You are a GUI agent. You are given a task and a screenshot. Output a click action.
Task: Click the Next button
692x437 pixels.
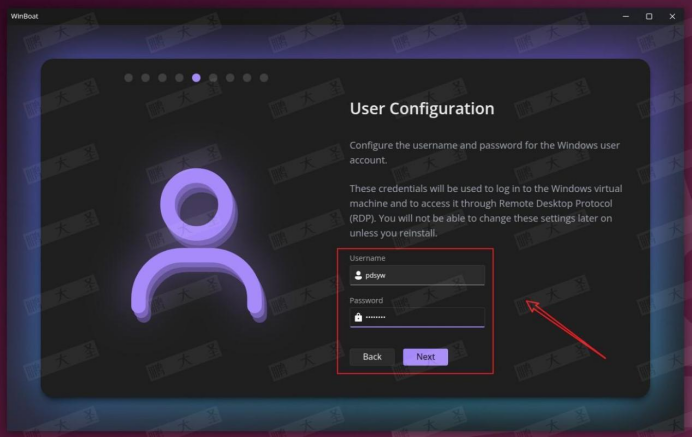(425, 357)
